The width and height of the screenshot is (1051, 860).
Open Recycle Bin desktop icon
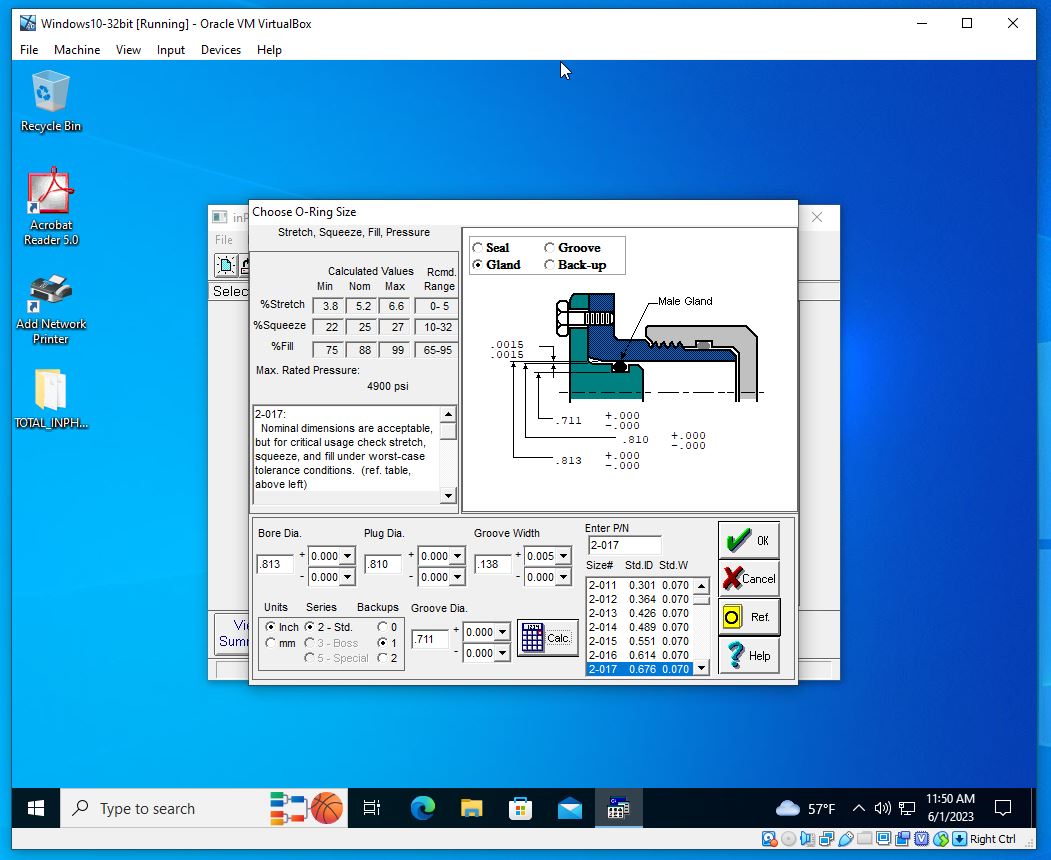[50, 101]
